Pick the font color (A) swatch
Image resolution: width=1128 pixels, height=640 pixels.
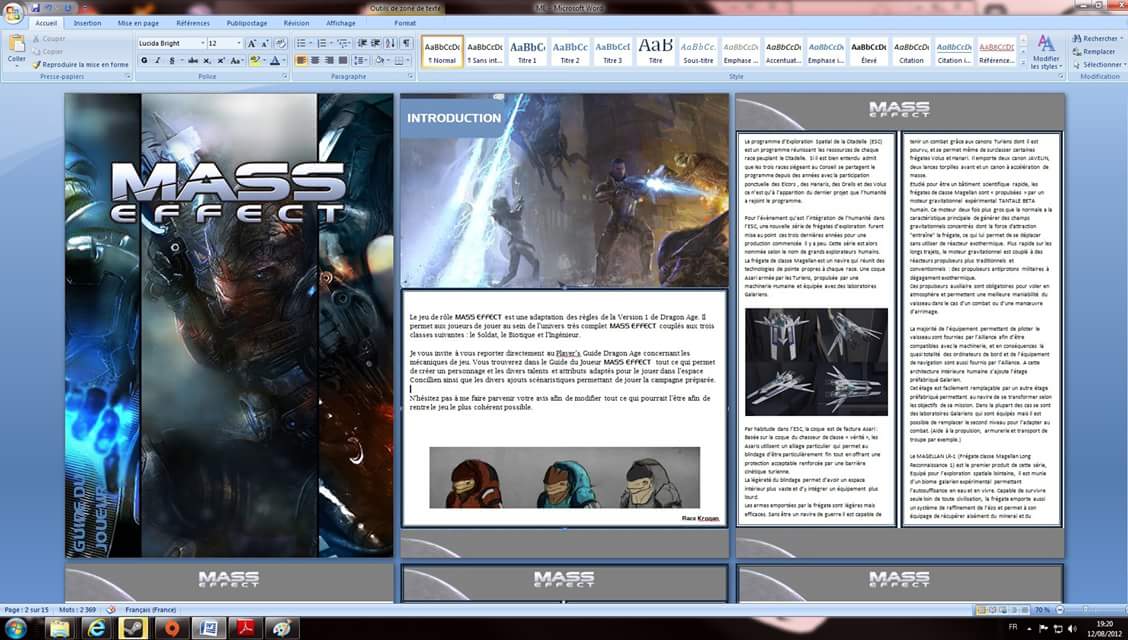276,60
